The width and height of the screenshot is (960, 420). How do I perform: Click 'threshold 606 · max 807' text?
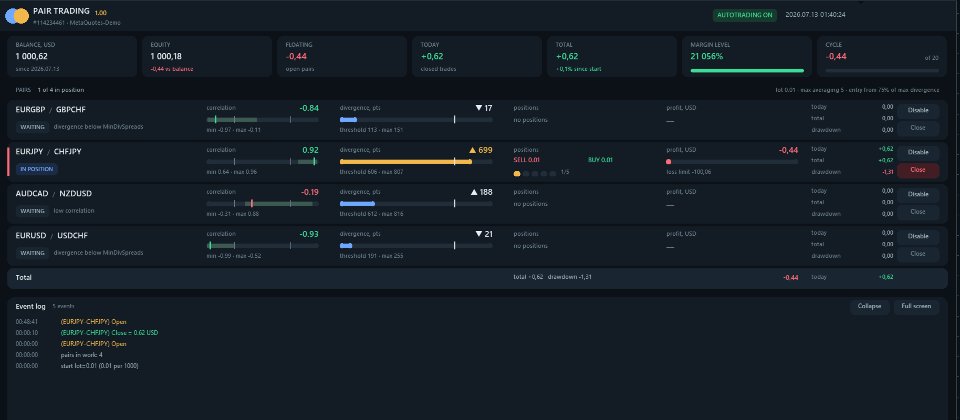pyautogui.click(x=372, y=172)
